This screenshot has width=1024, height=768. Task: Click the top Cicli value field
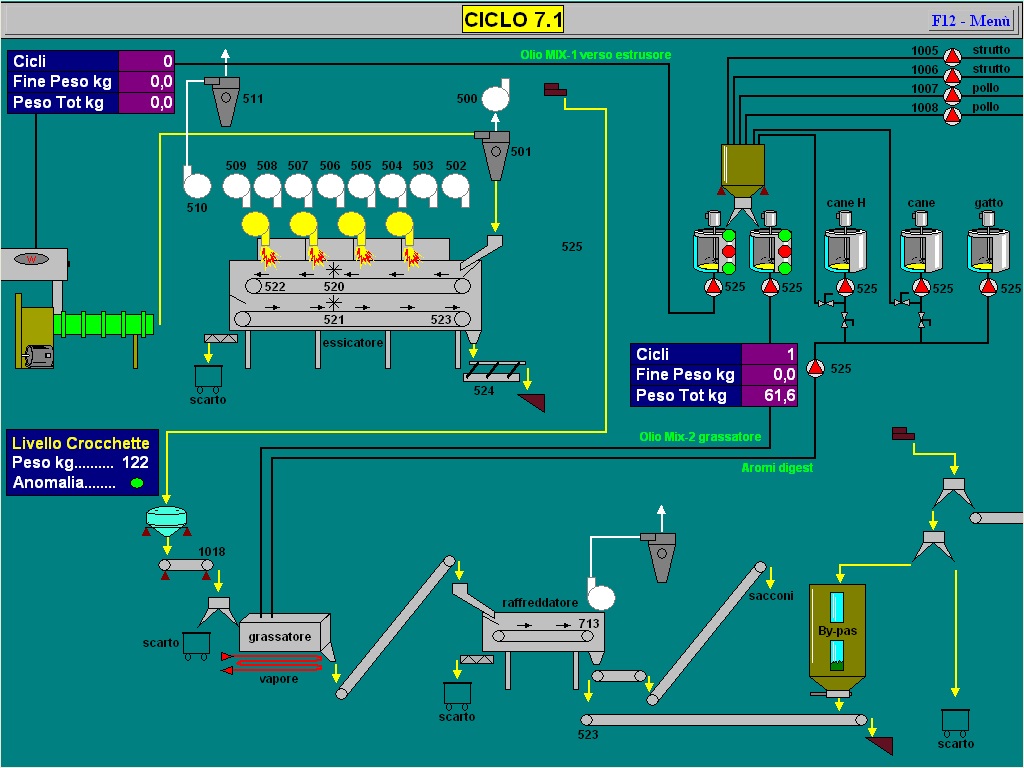146,61
